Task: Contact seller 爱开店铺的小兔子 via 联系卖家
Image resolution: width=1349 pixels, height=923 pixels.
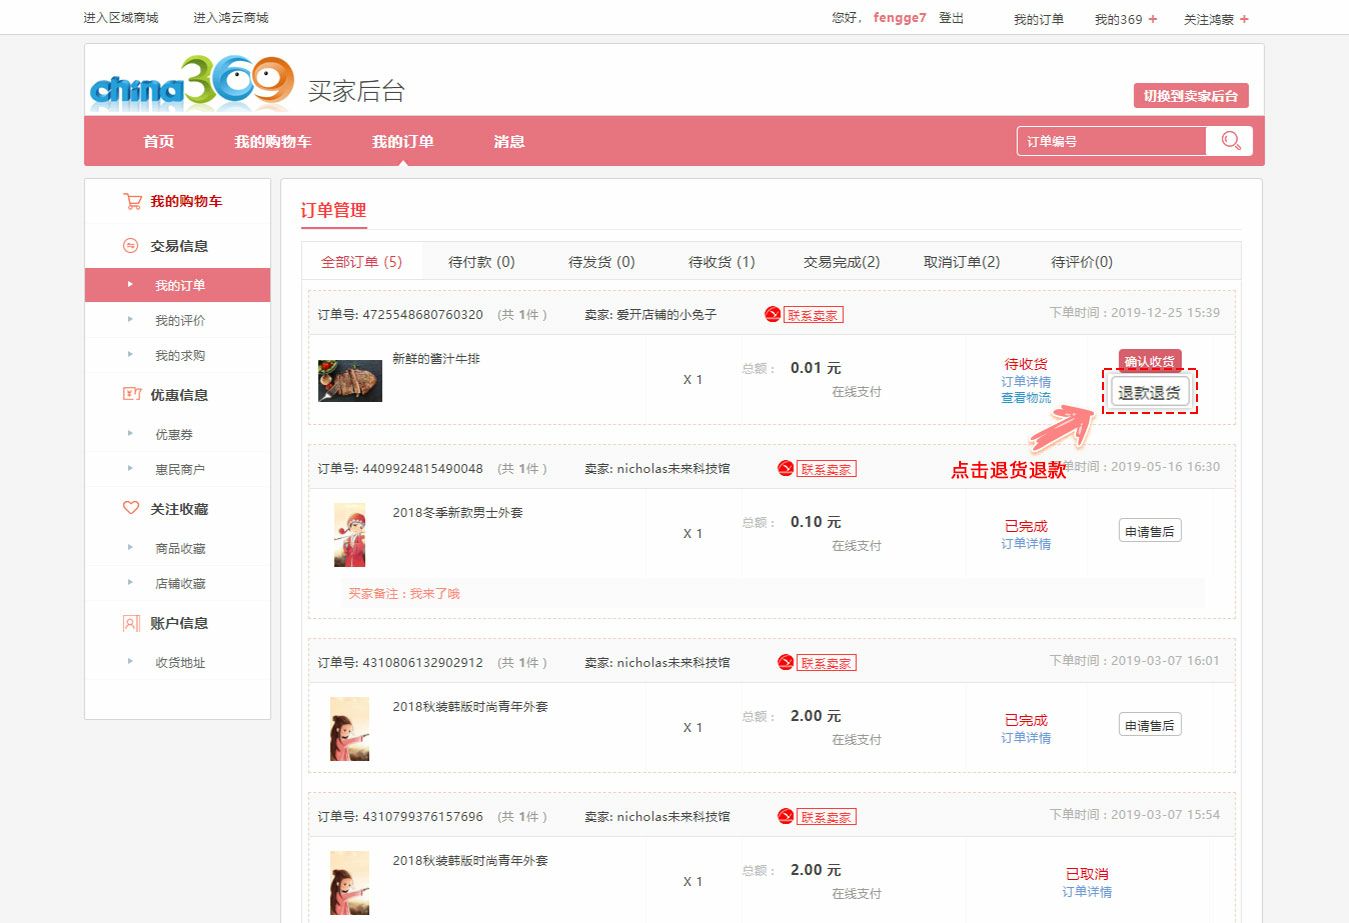Action: point(813,315)
